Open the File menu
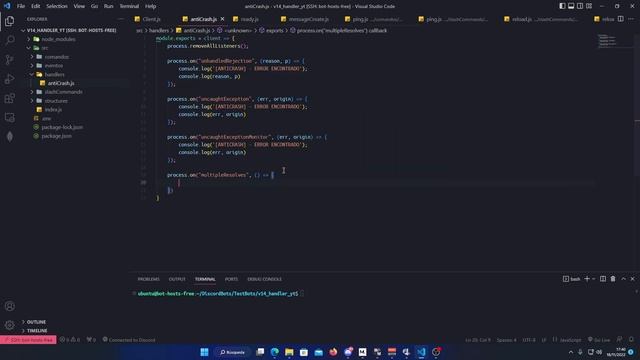The height and width of the screenshot is (360, 640). (21, 6)
